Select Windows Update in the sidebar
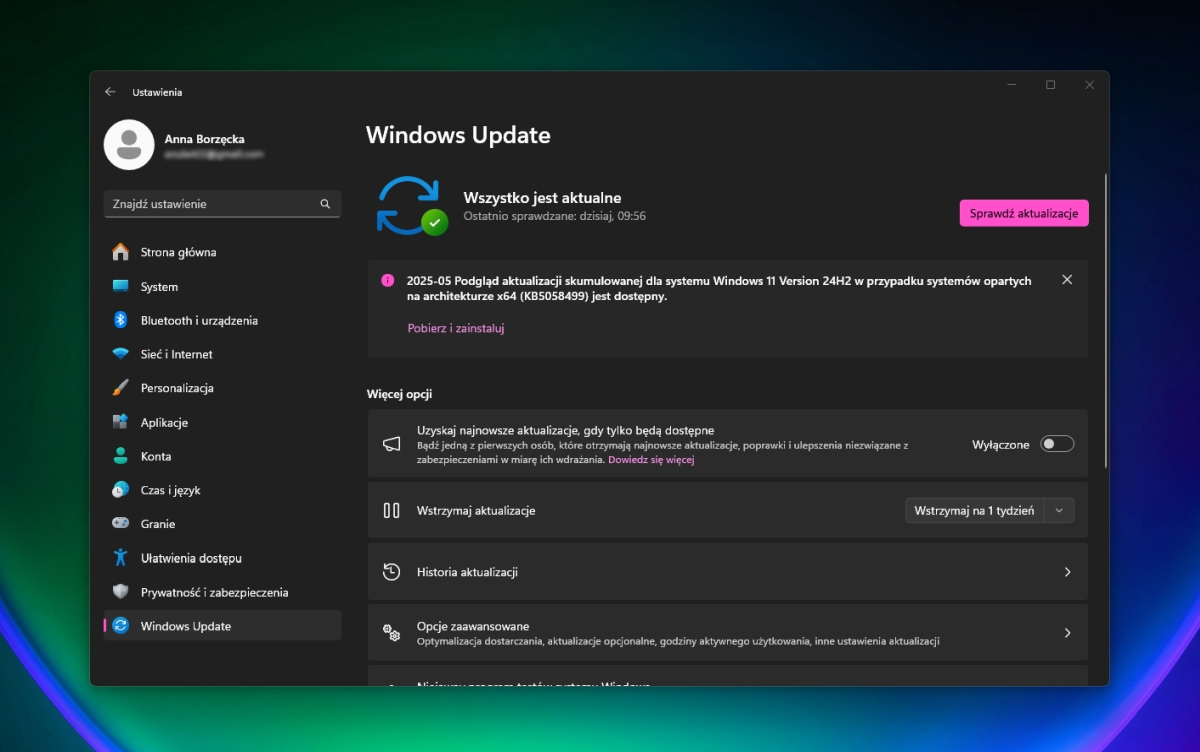 [x=222, y=626]
